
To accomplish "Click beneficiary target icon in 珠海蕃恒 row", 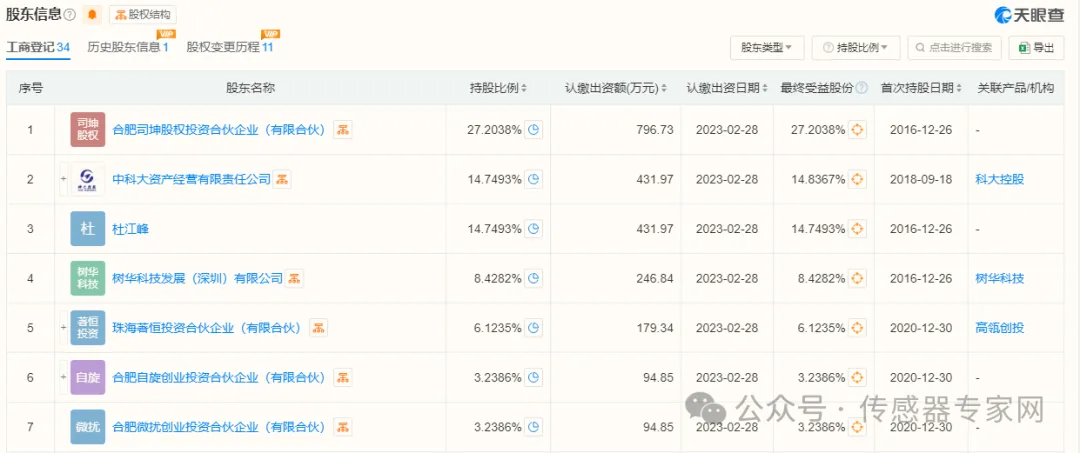I will coord(857,328).
